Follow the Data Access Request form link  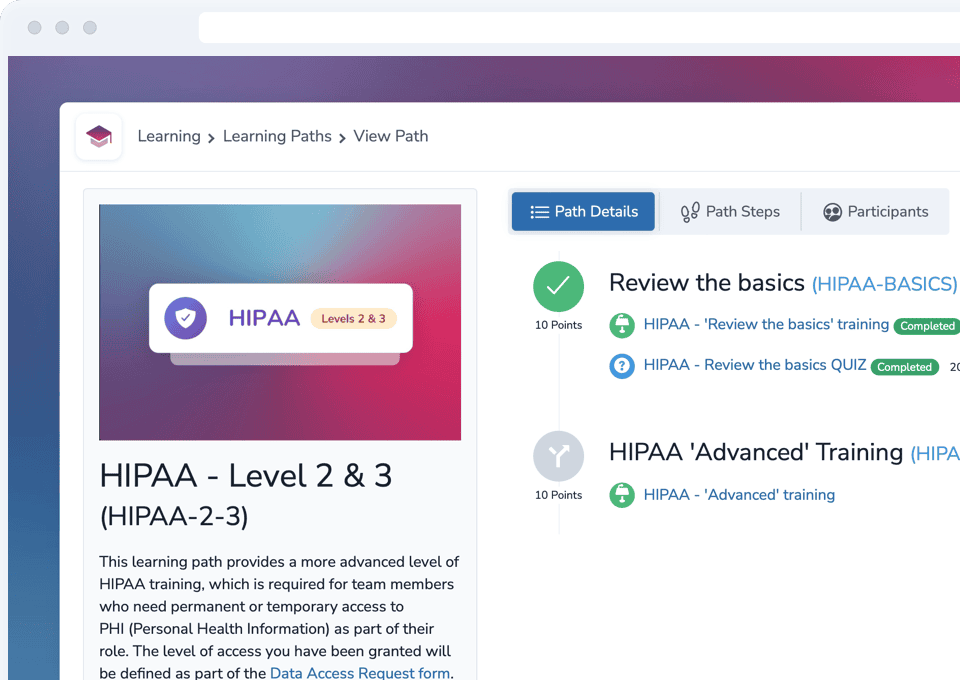(x=360, y=672)
